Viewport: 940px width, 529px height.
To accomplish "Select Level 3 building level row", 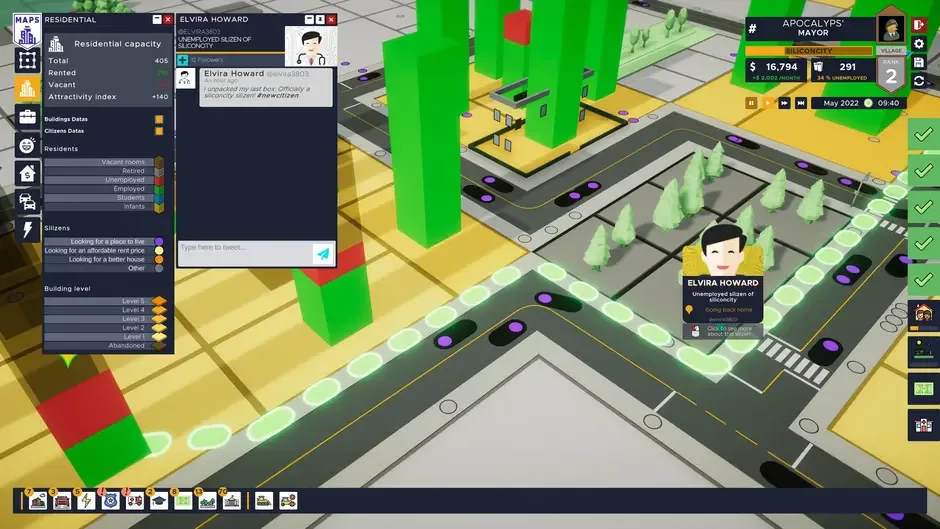I will tap(105, 319).
